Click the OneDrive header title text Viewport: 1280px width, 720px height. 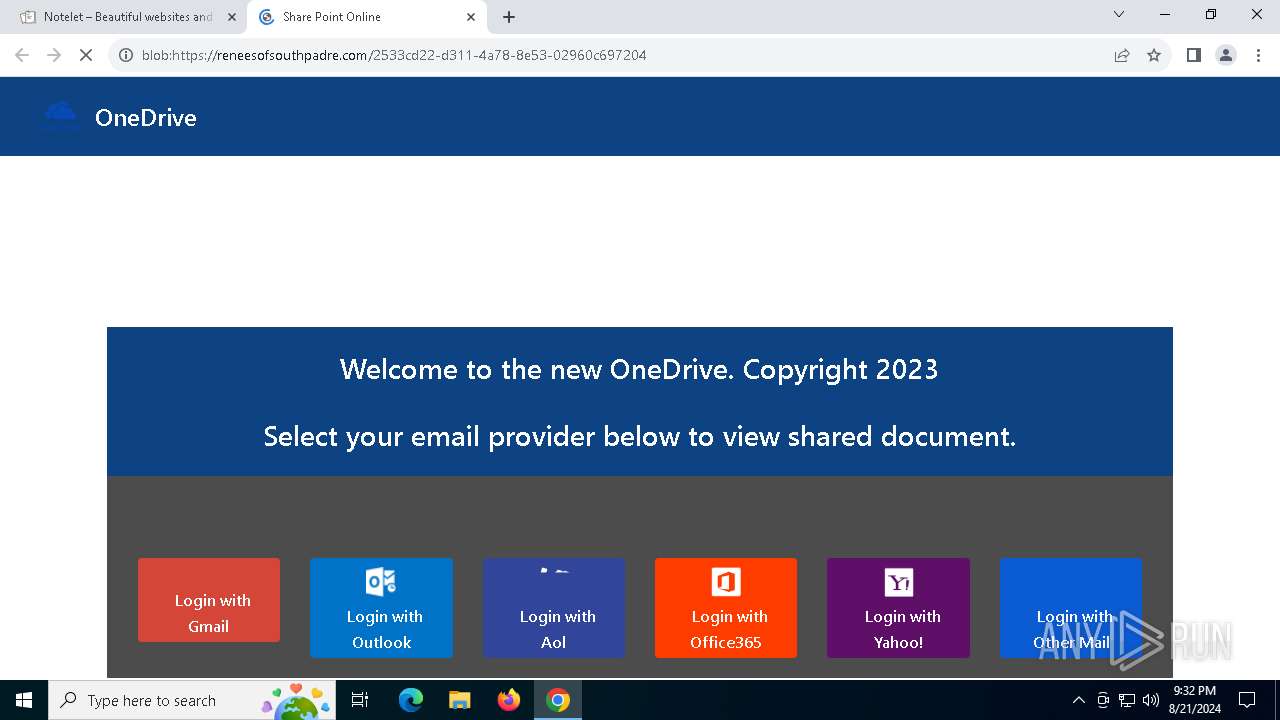coord(146,117)
